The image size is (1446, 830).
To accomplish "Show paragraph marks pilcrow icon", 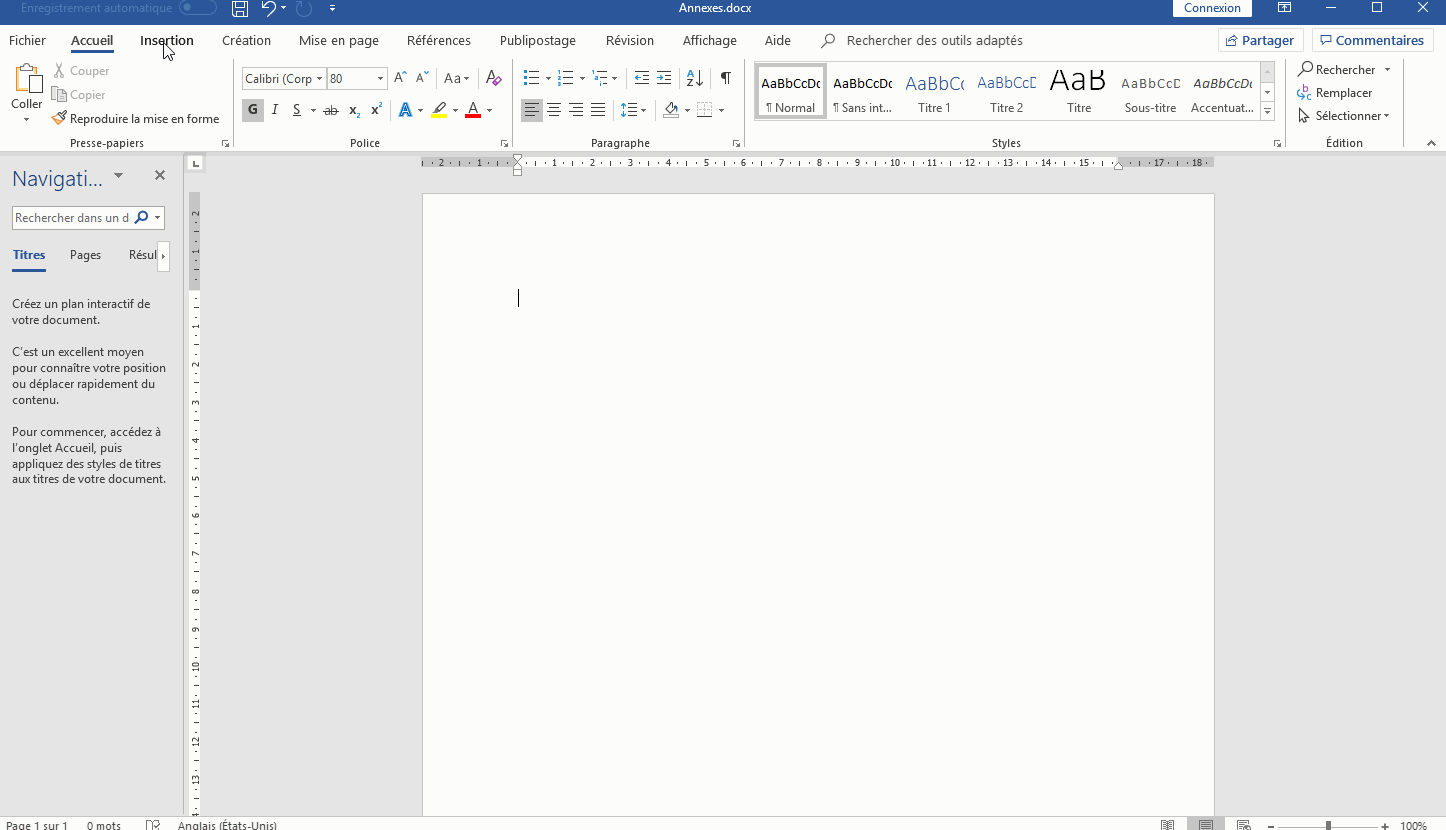I will (x=726, y=78).
